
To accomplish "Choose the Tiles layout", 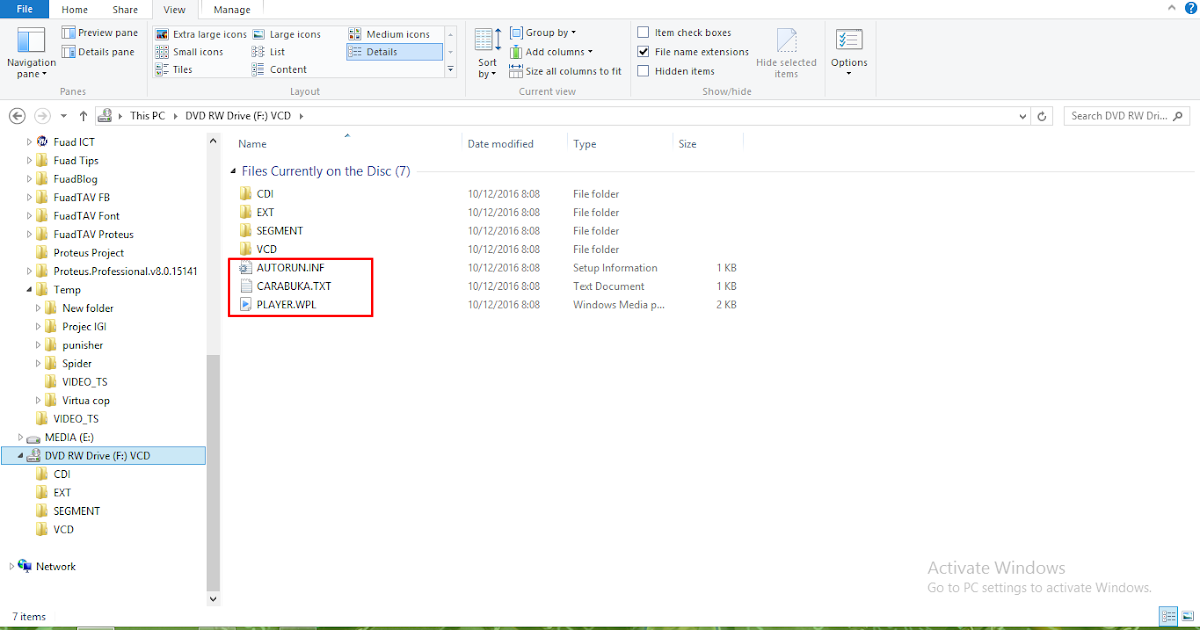I will (174, 70).
